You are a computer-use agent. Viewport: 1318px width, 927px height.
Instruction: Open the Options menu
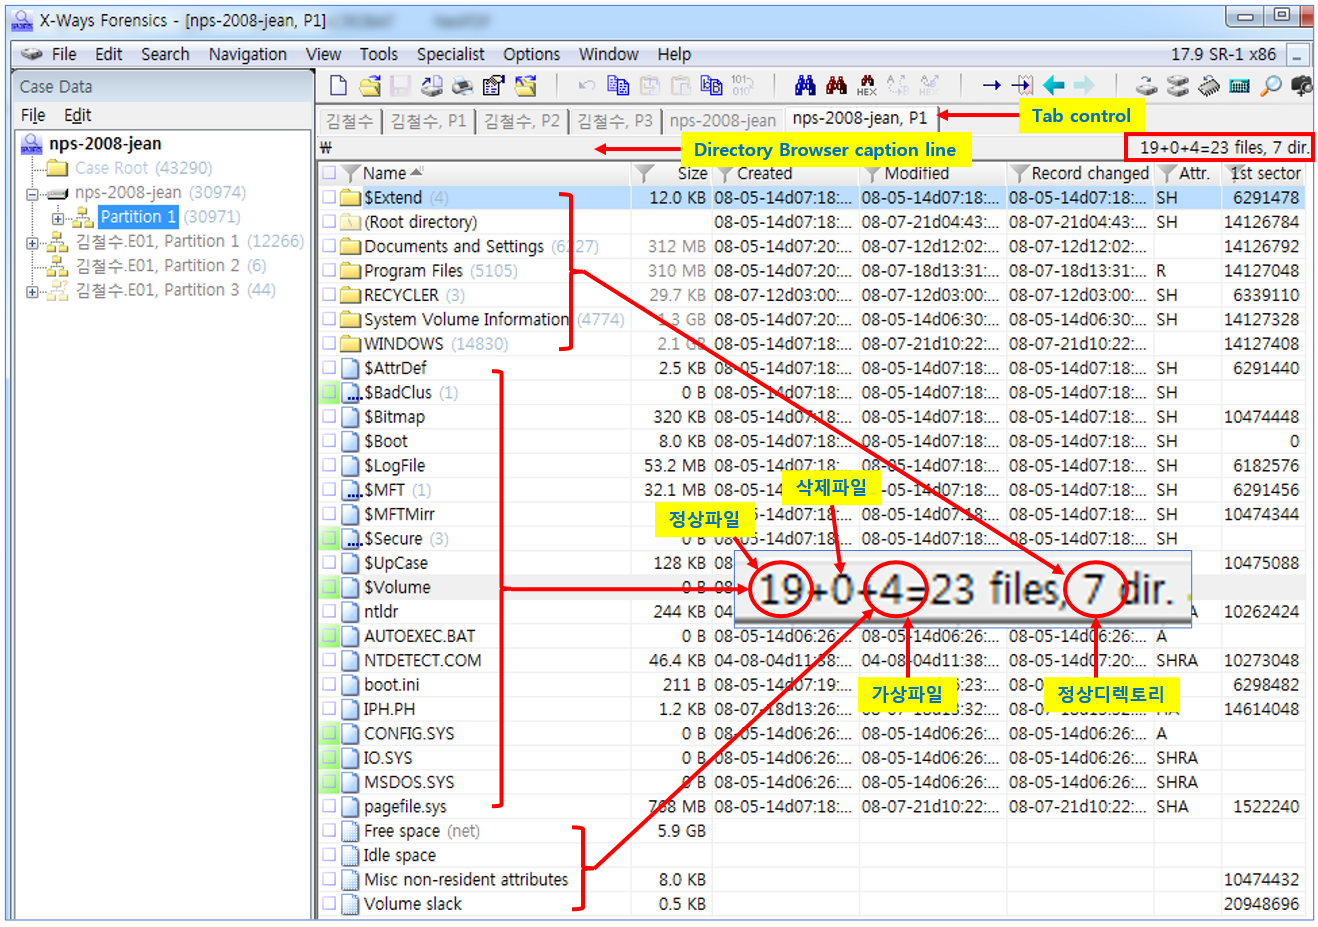point(531,54)
